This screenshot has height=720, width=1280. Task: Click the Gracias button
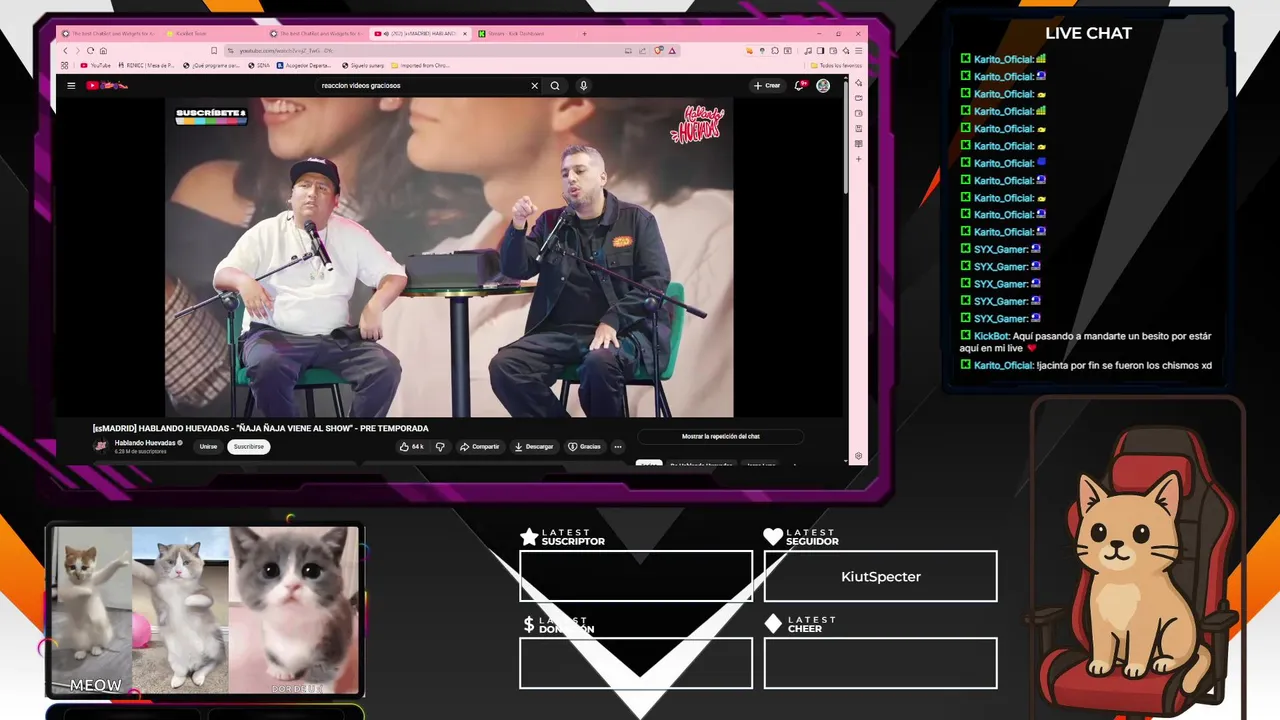click(585, 447)
